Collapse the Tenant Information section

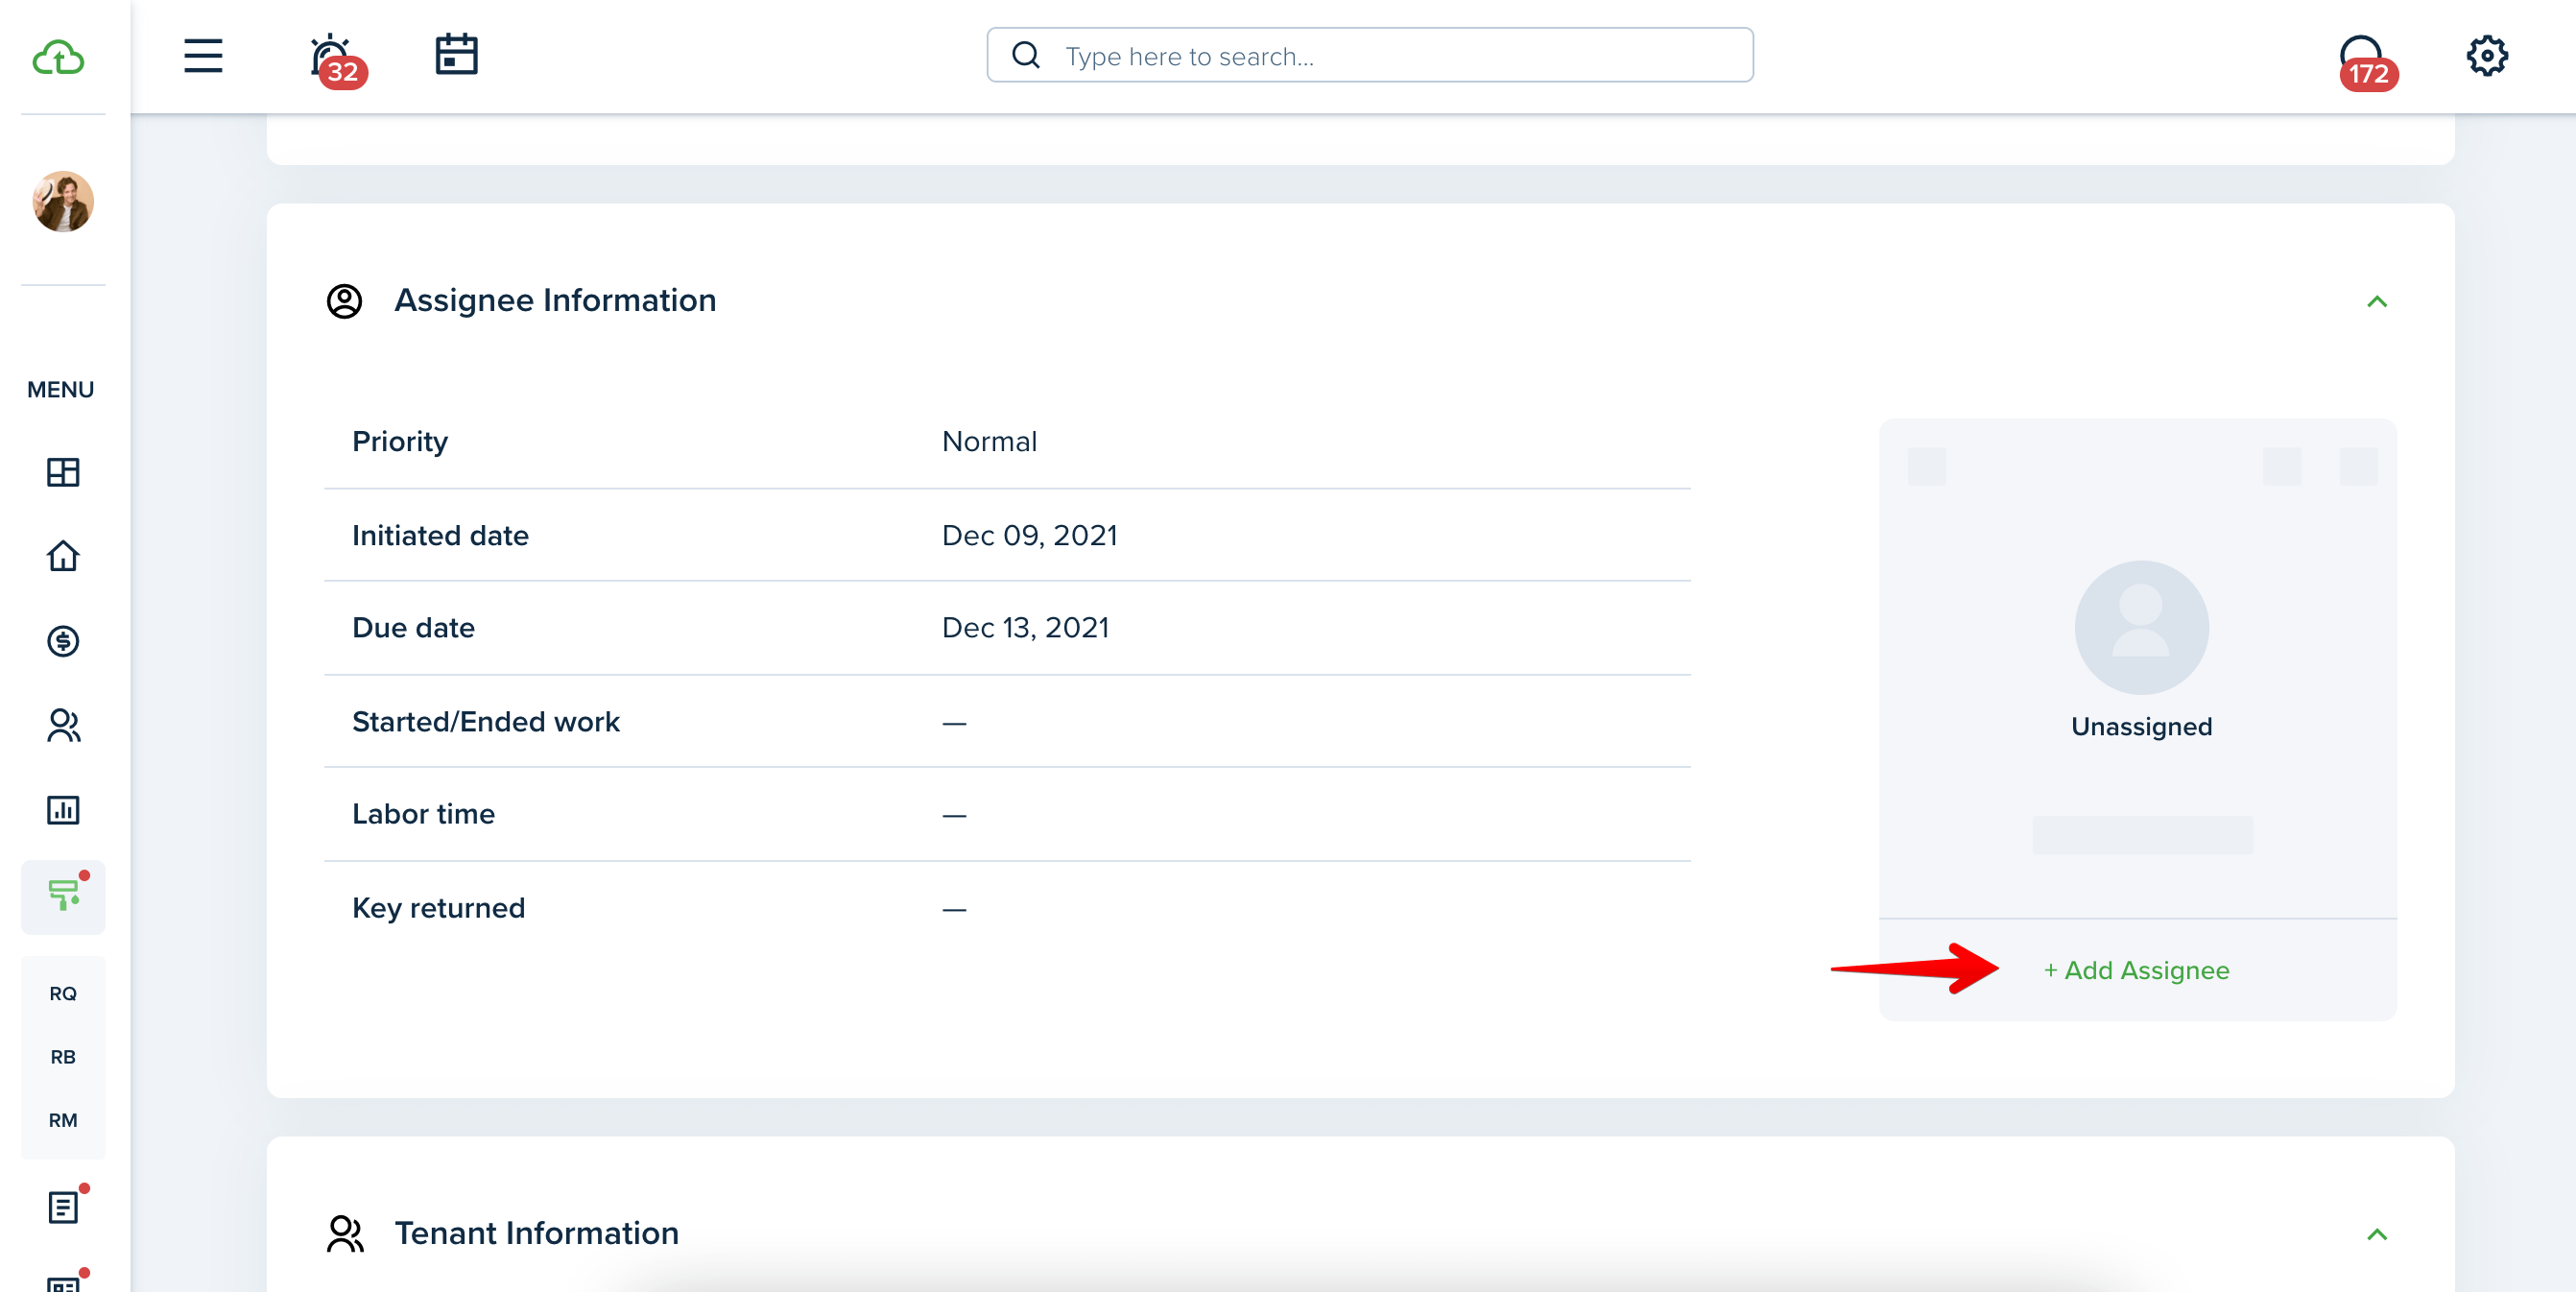click(x=2377, y=1234)
